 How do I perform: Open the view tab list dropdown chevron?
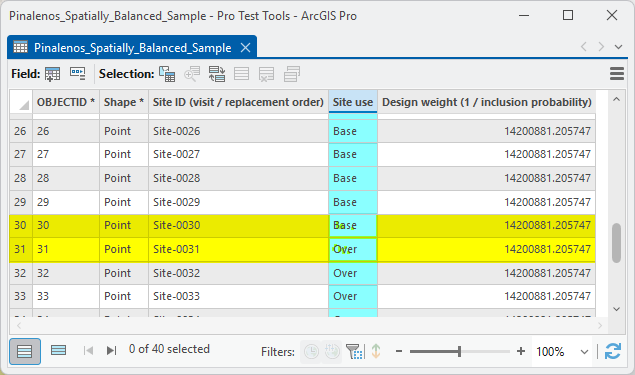point(618,47)
